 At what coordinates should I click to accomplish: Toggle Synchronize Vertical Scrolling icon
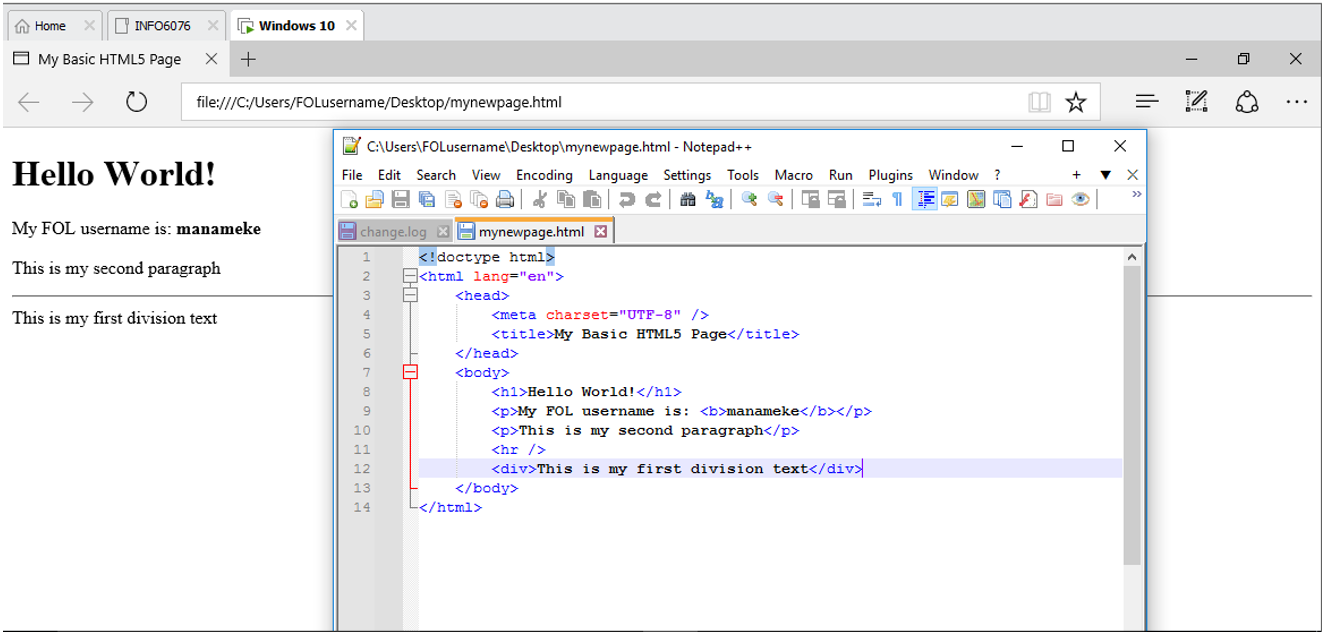click(810, 200)
